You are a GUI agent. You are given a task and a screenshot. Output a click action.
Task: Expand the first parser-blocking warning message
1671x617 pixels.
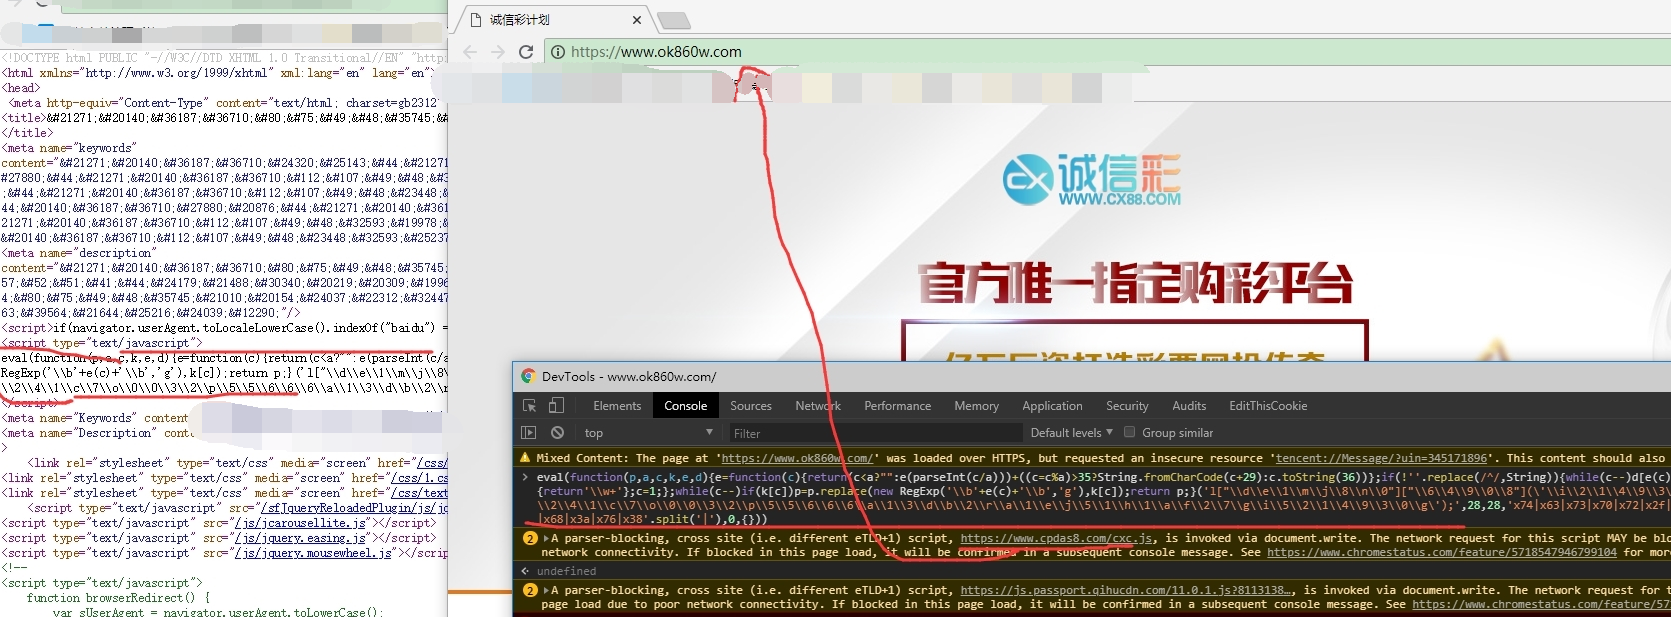pos(546,539)
